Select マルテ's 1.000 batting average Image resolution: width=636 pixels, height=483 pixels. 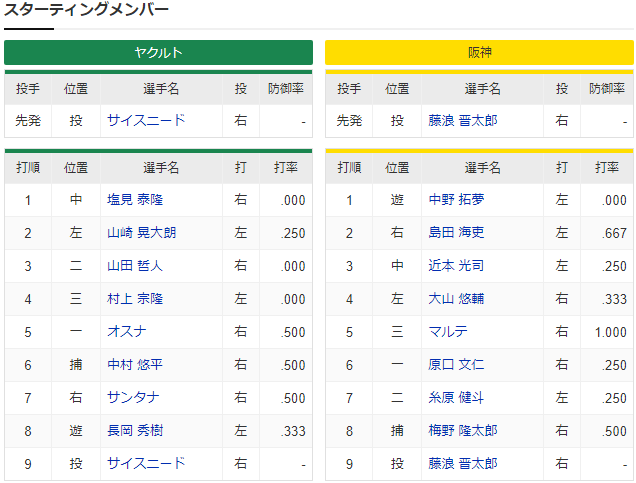(x=610, y=332)
